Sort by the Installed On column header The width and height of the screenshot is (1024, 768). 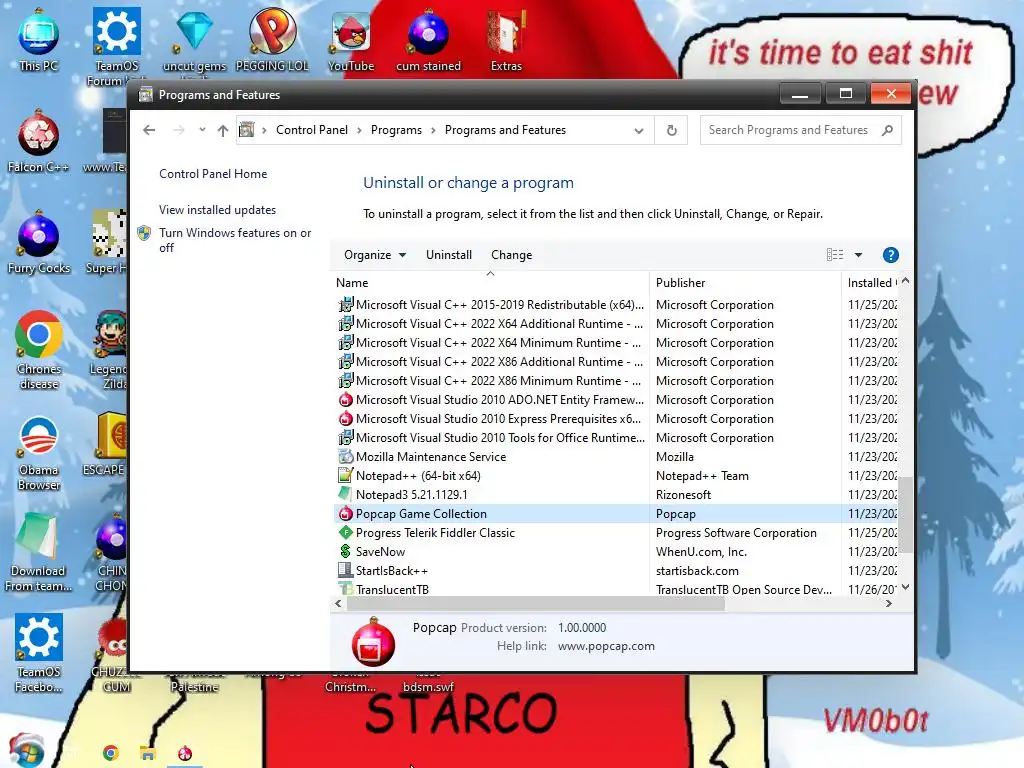871,282
